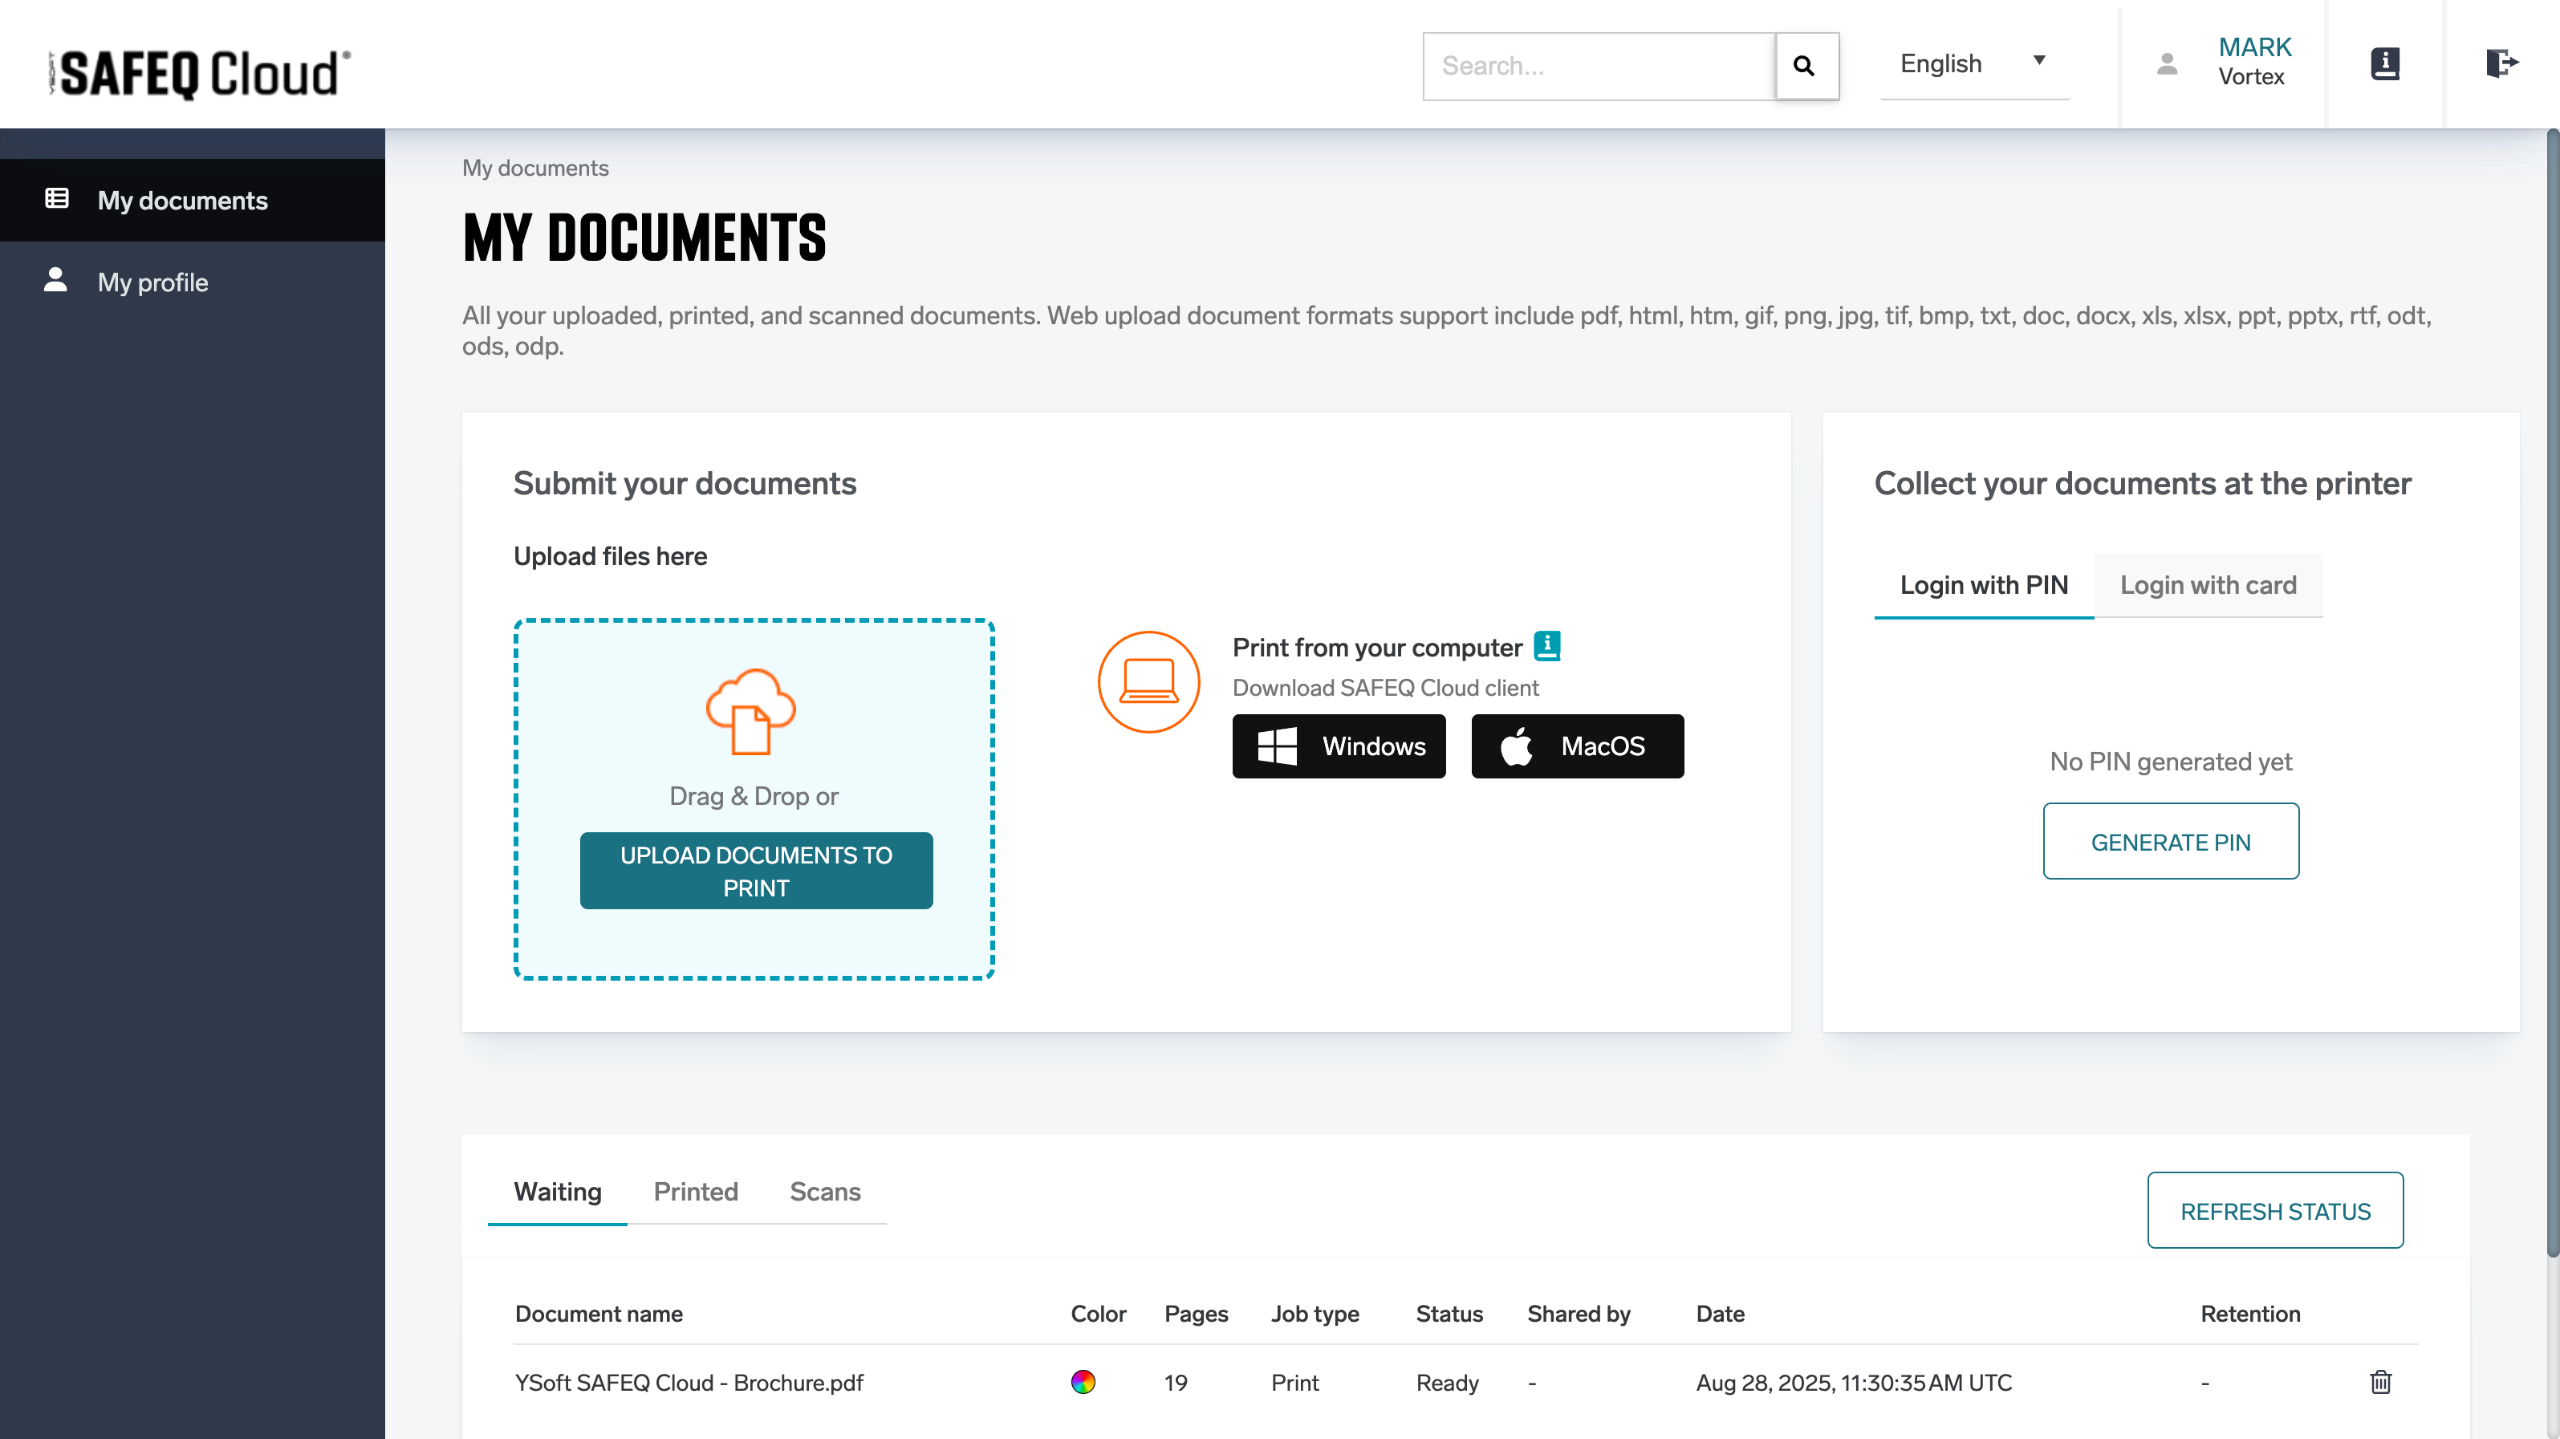The width and height of the screenshot is (2560, 1439).
Task: Click the rainbow color indicator for Brochure.pdf
Action: (1083, 1382)
